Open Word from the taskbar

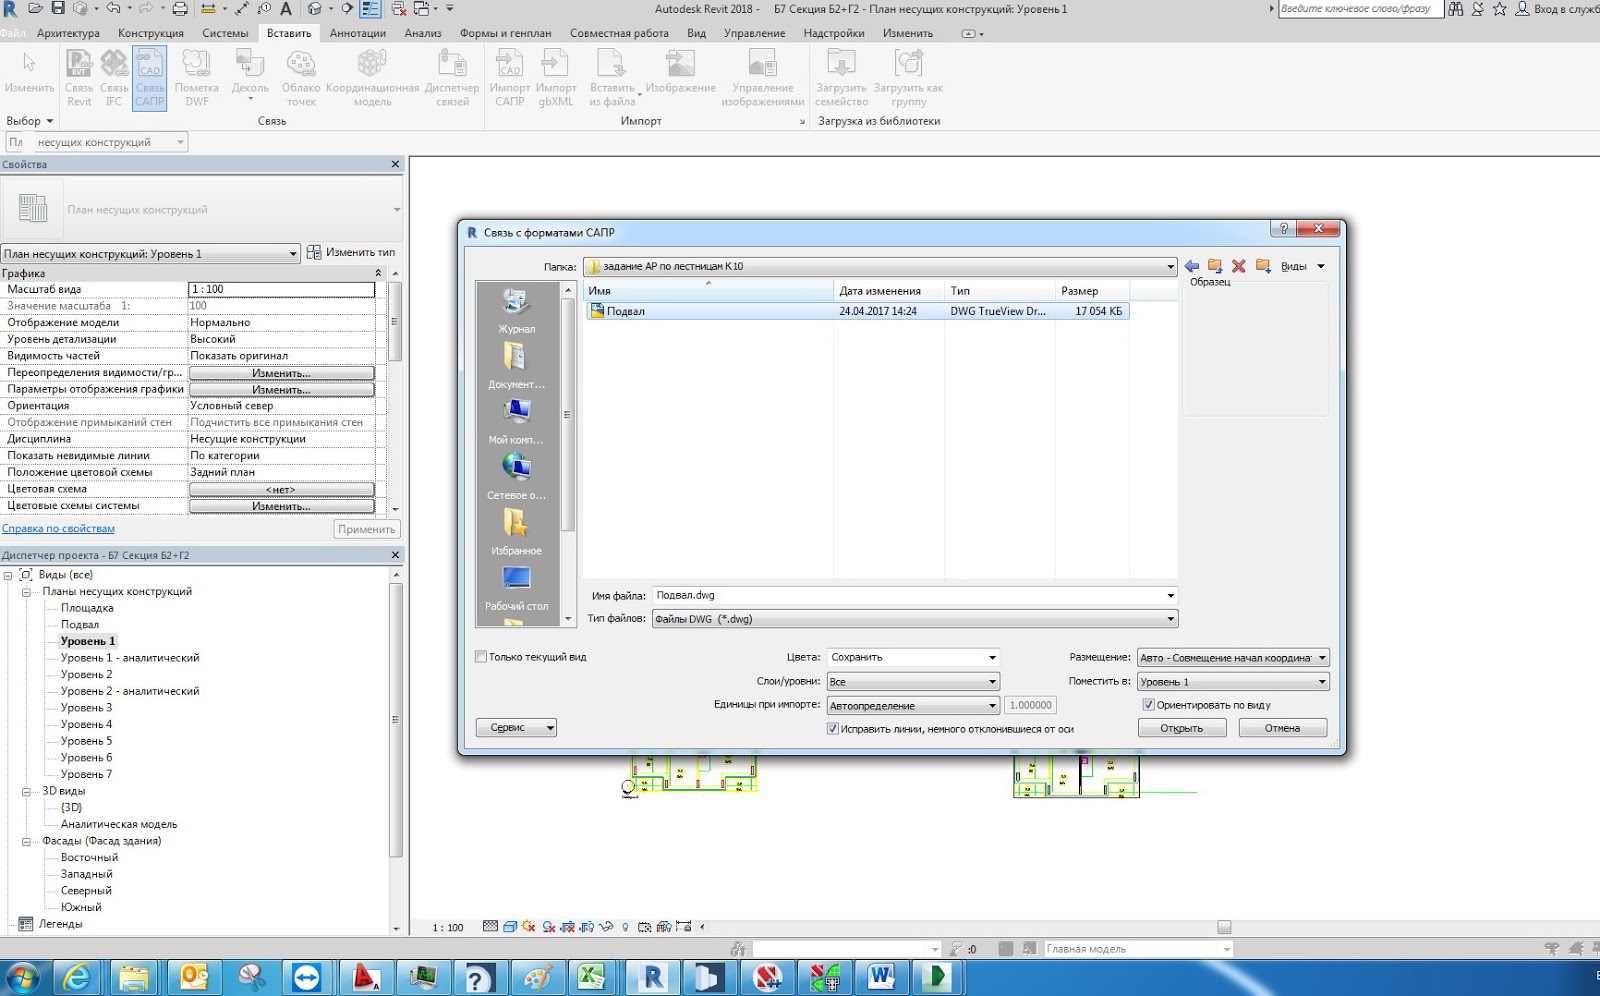tap(881, 977)
